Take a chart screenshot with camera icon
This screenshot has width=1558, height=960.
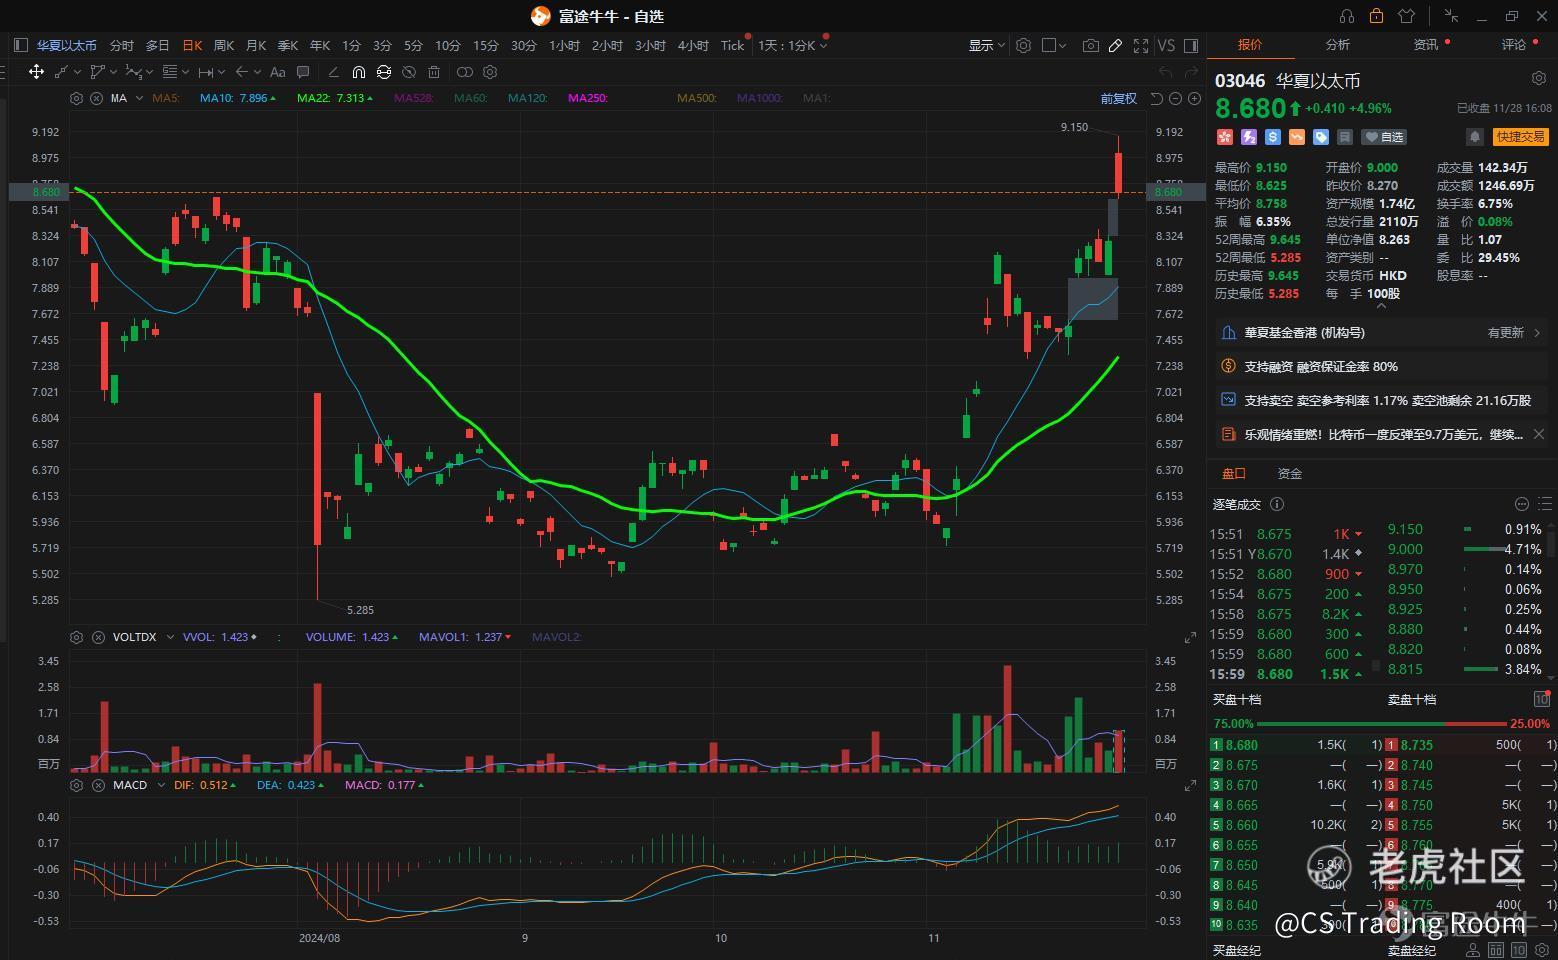point(1090,45)
